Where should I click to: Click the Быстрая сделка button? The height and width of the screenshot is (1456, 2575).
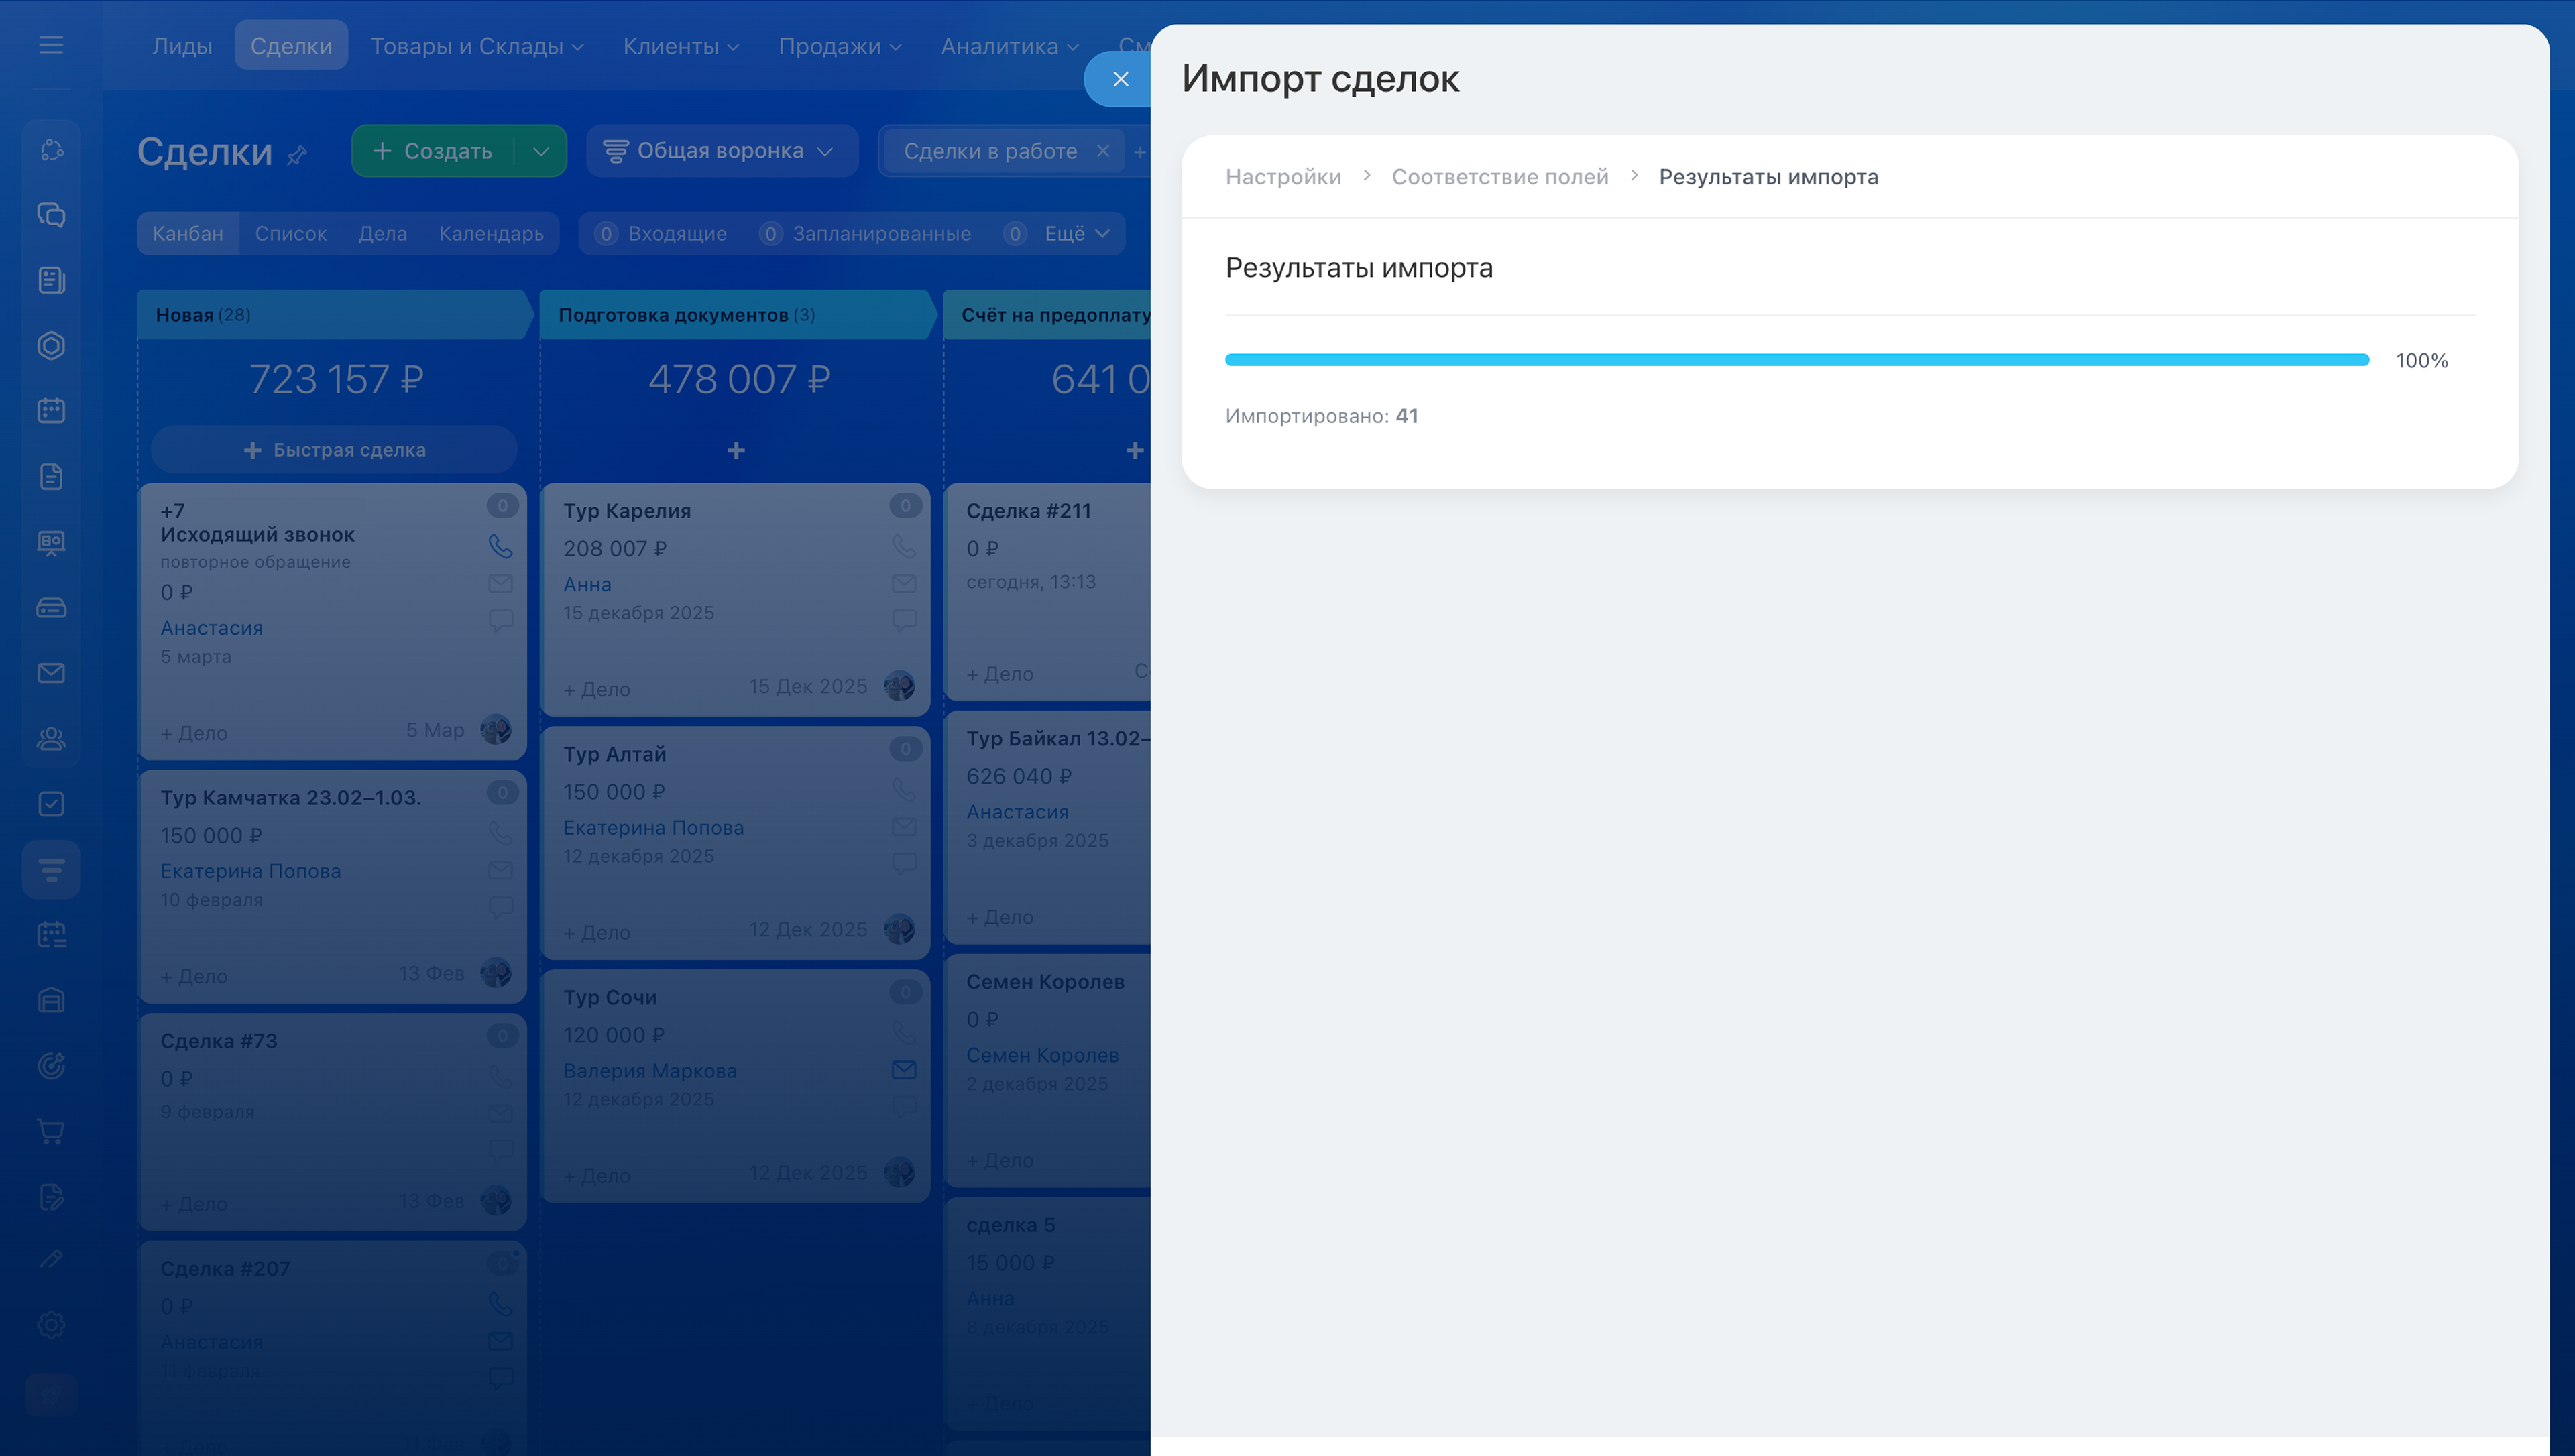334,450
